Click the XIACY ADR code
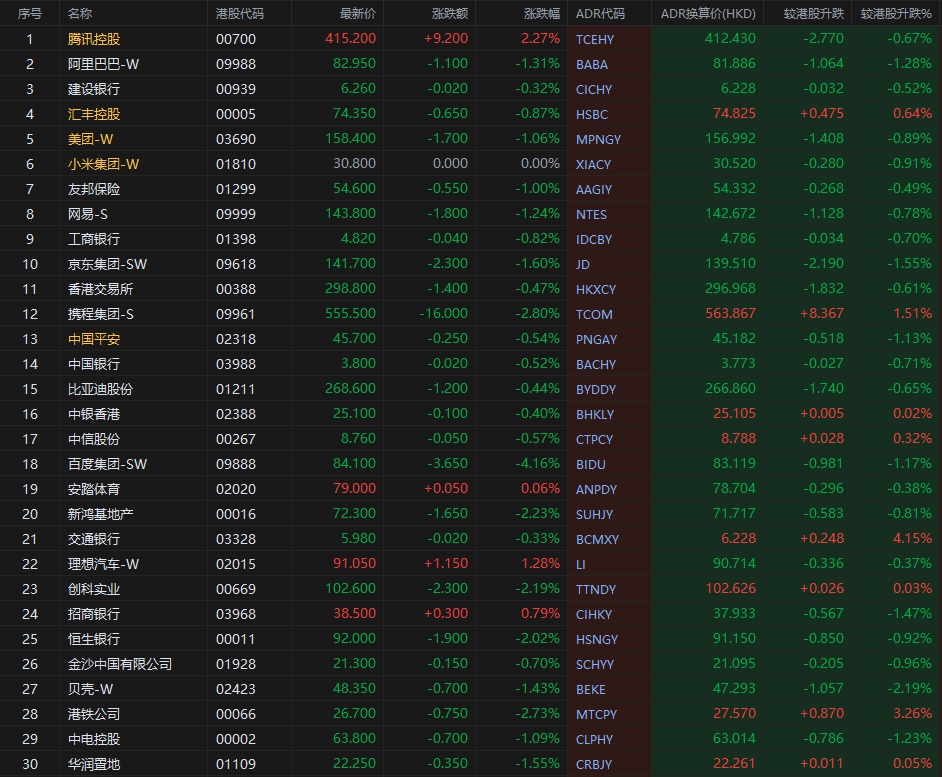This screenshot has width=942, height=777. (x=594, y=165)
